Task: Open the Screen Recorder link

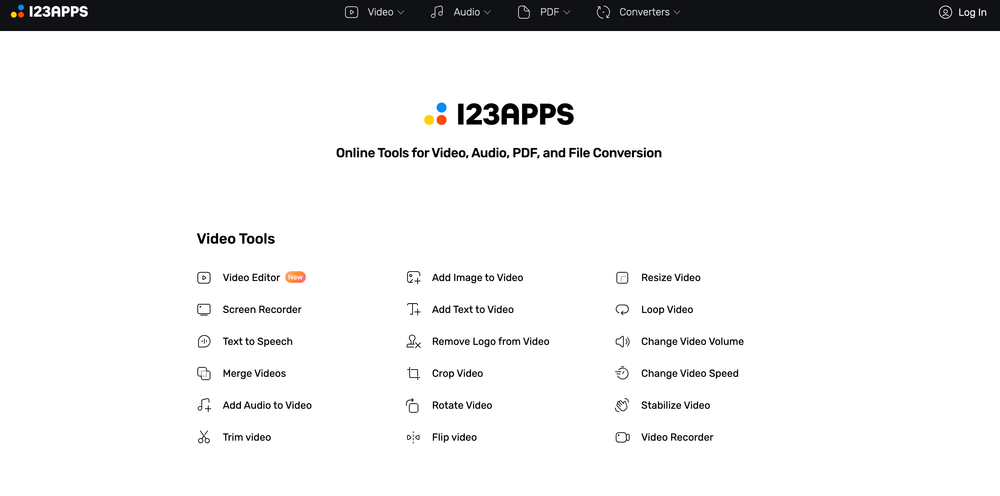Action: tap(262, 310)
